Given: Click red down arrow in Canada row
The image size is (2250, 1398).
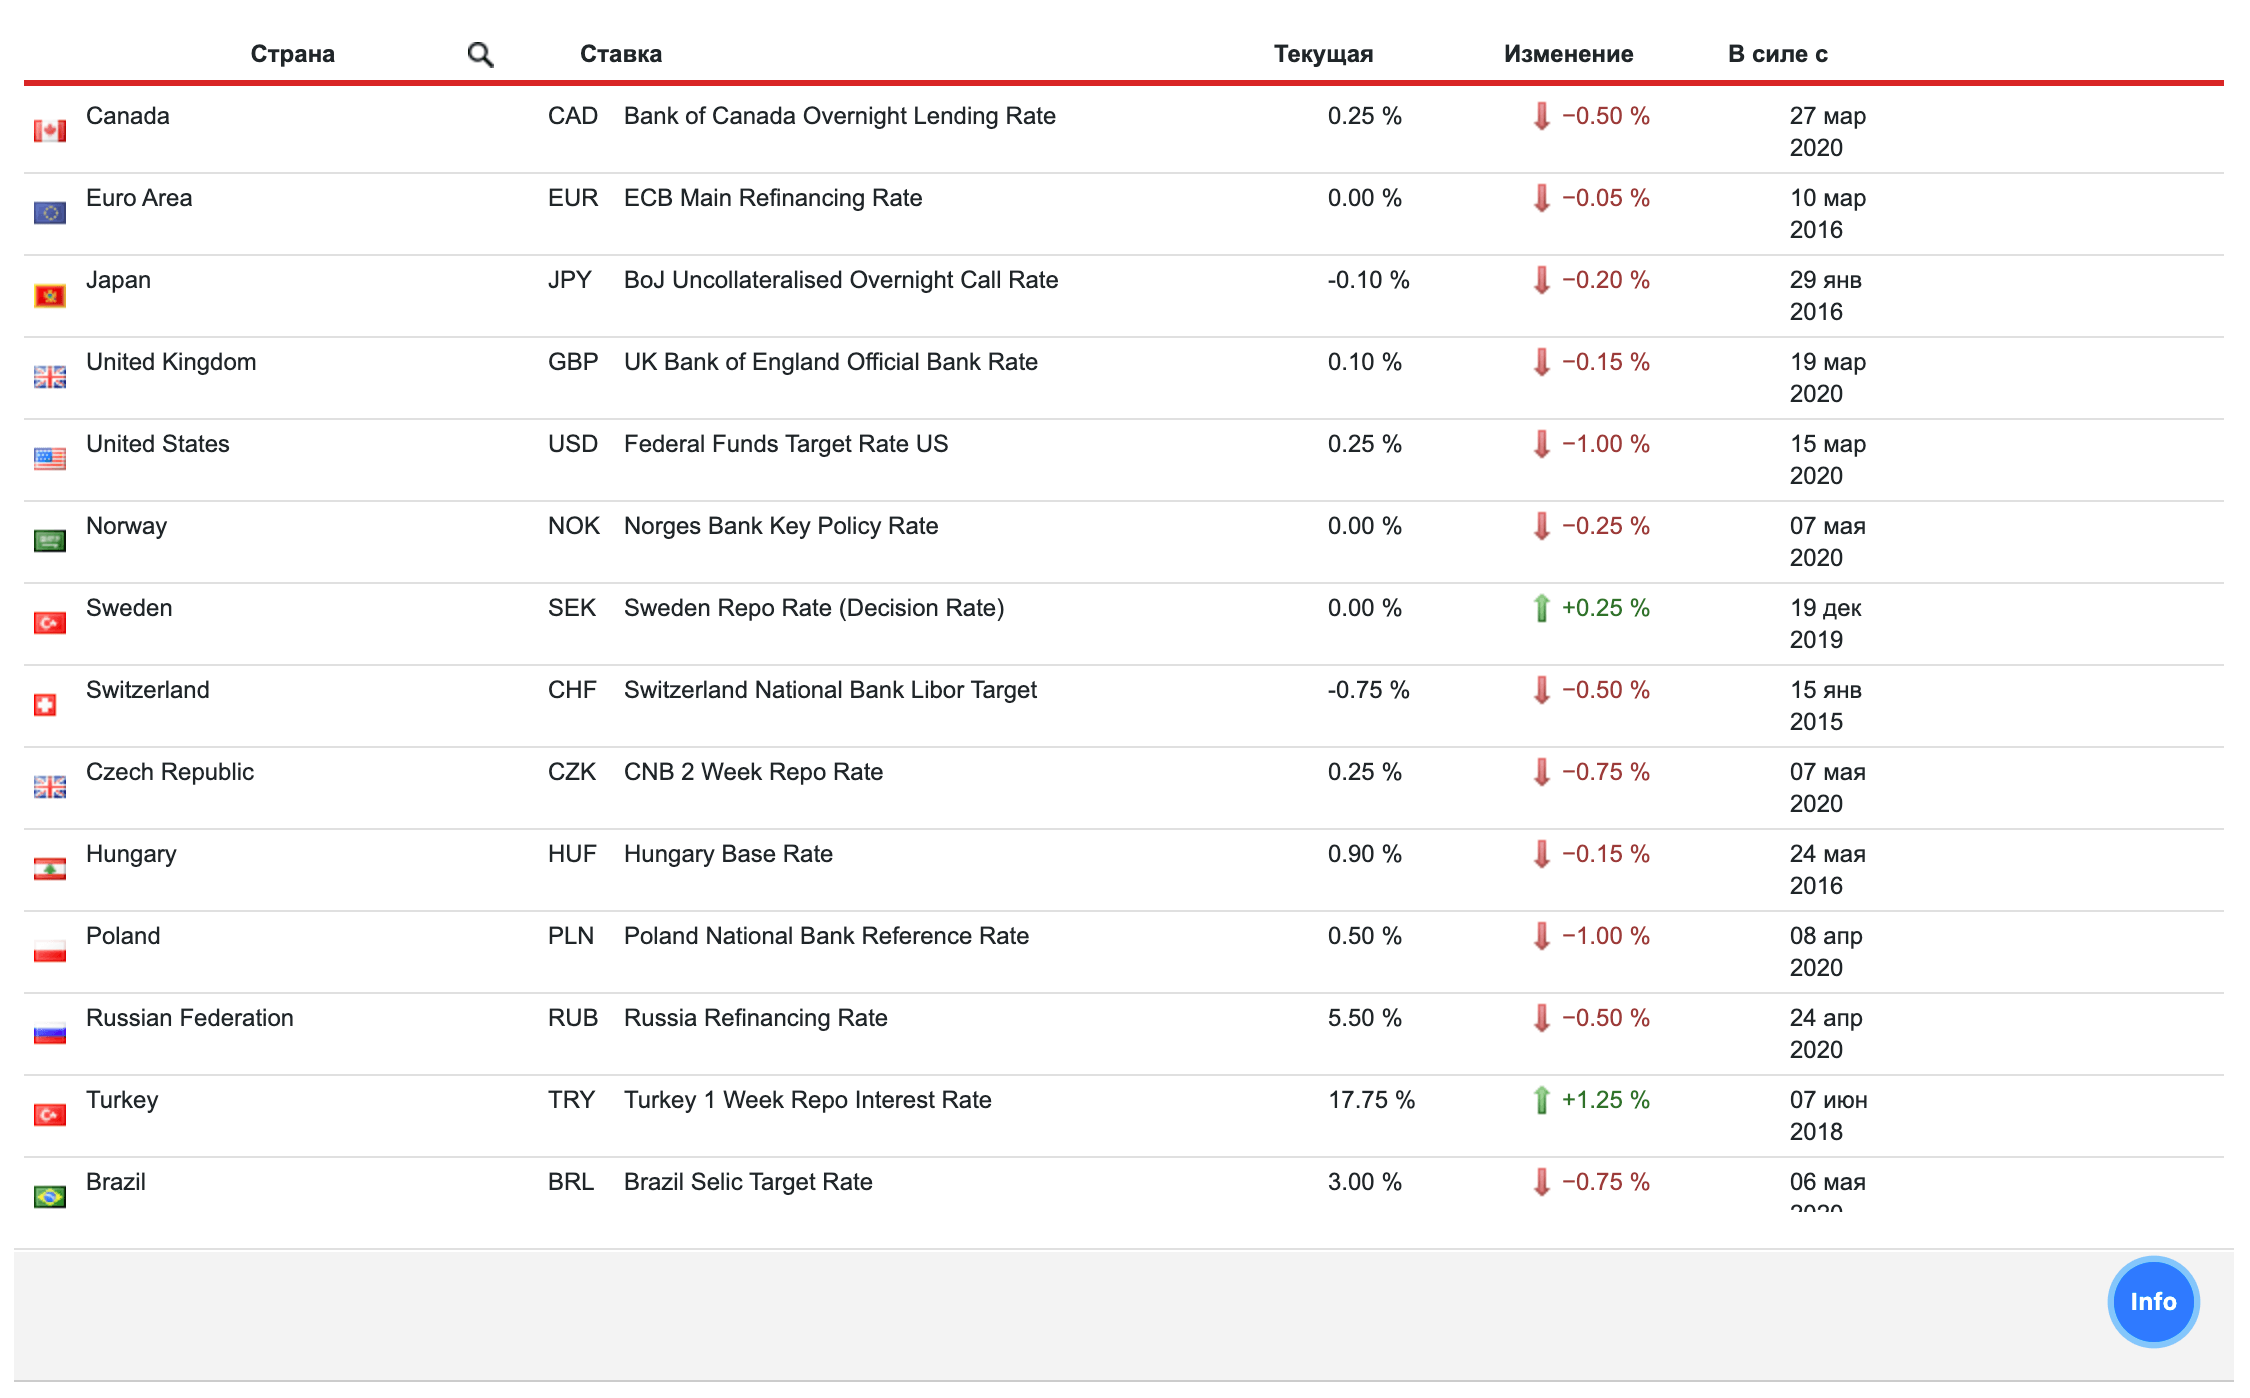Looking at the screenshot, I should [1541, 116].
